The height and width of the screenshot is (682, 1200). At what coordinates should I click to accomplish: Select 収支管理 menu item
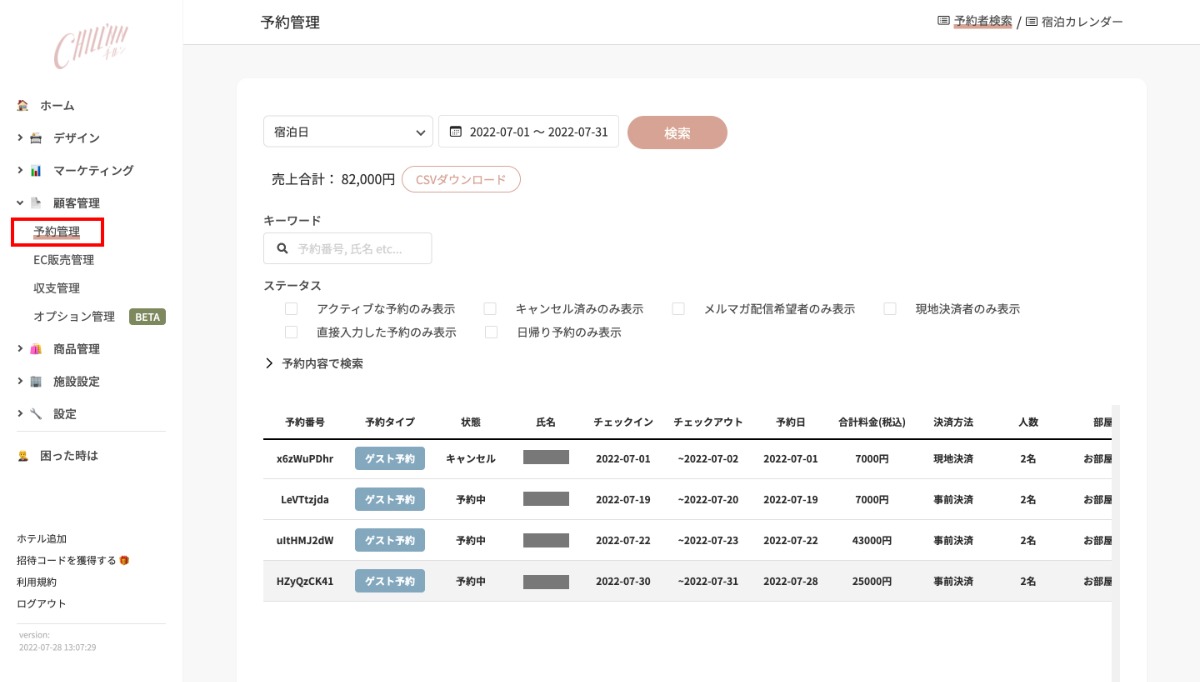coord(56,288)
